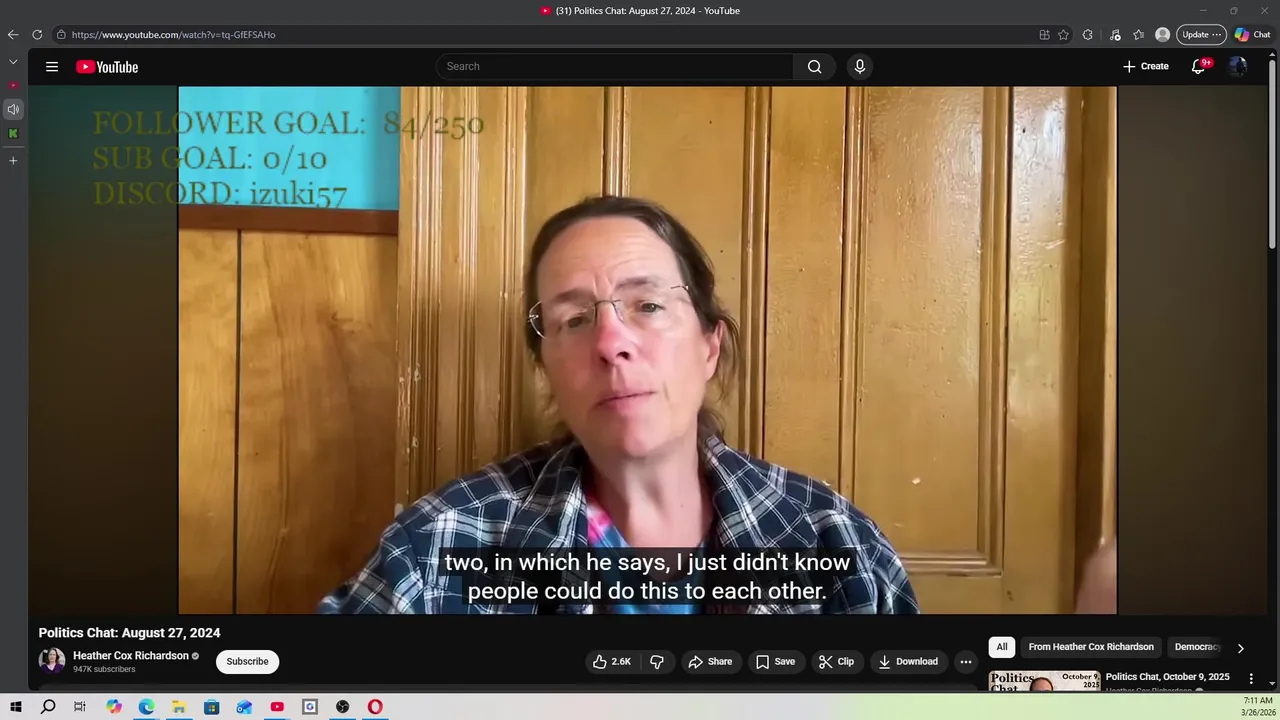Viewport: 1280px width, 720px height.
Task: Click the video title 'Politics Chat: August 27, 2024'
Action: coord(129,633)
